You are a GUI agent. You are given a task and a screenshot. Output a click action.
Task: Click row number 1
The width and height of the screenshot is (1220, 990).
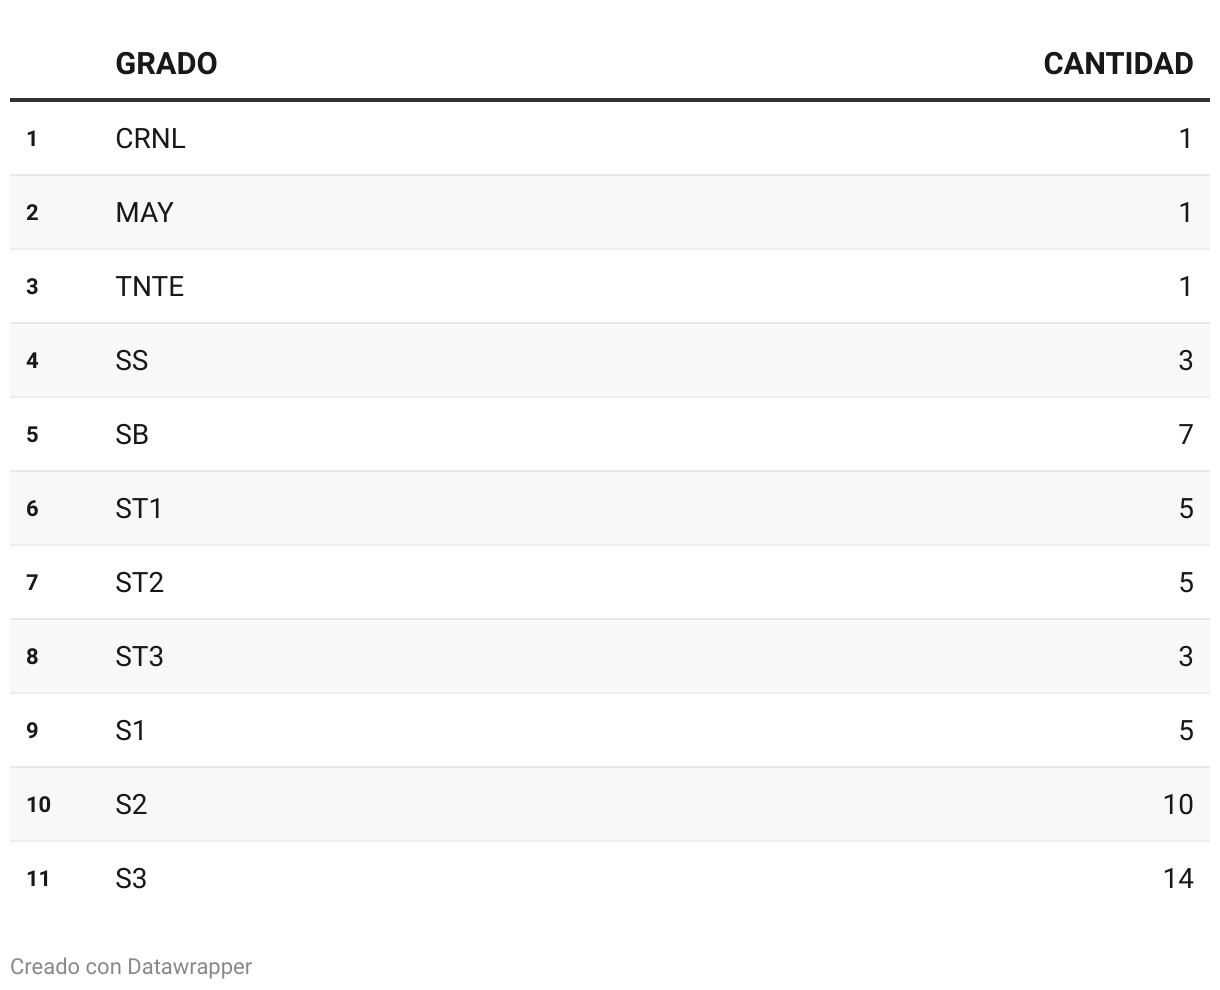[32, 138]
